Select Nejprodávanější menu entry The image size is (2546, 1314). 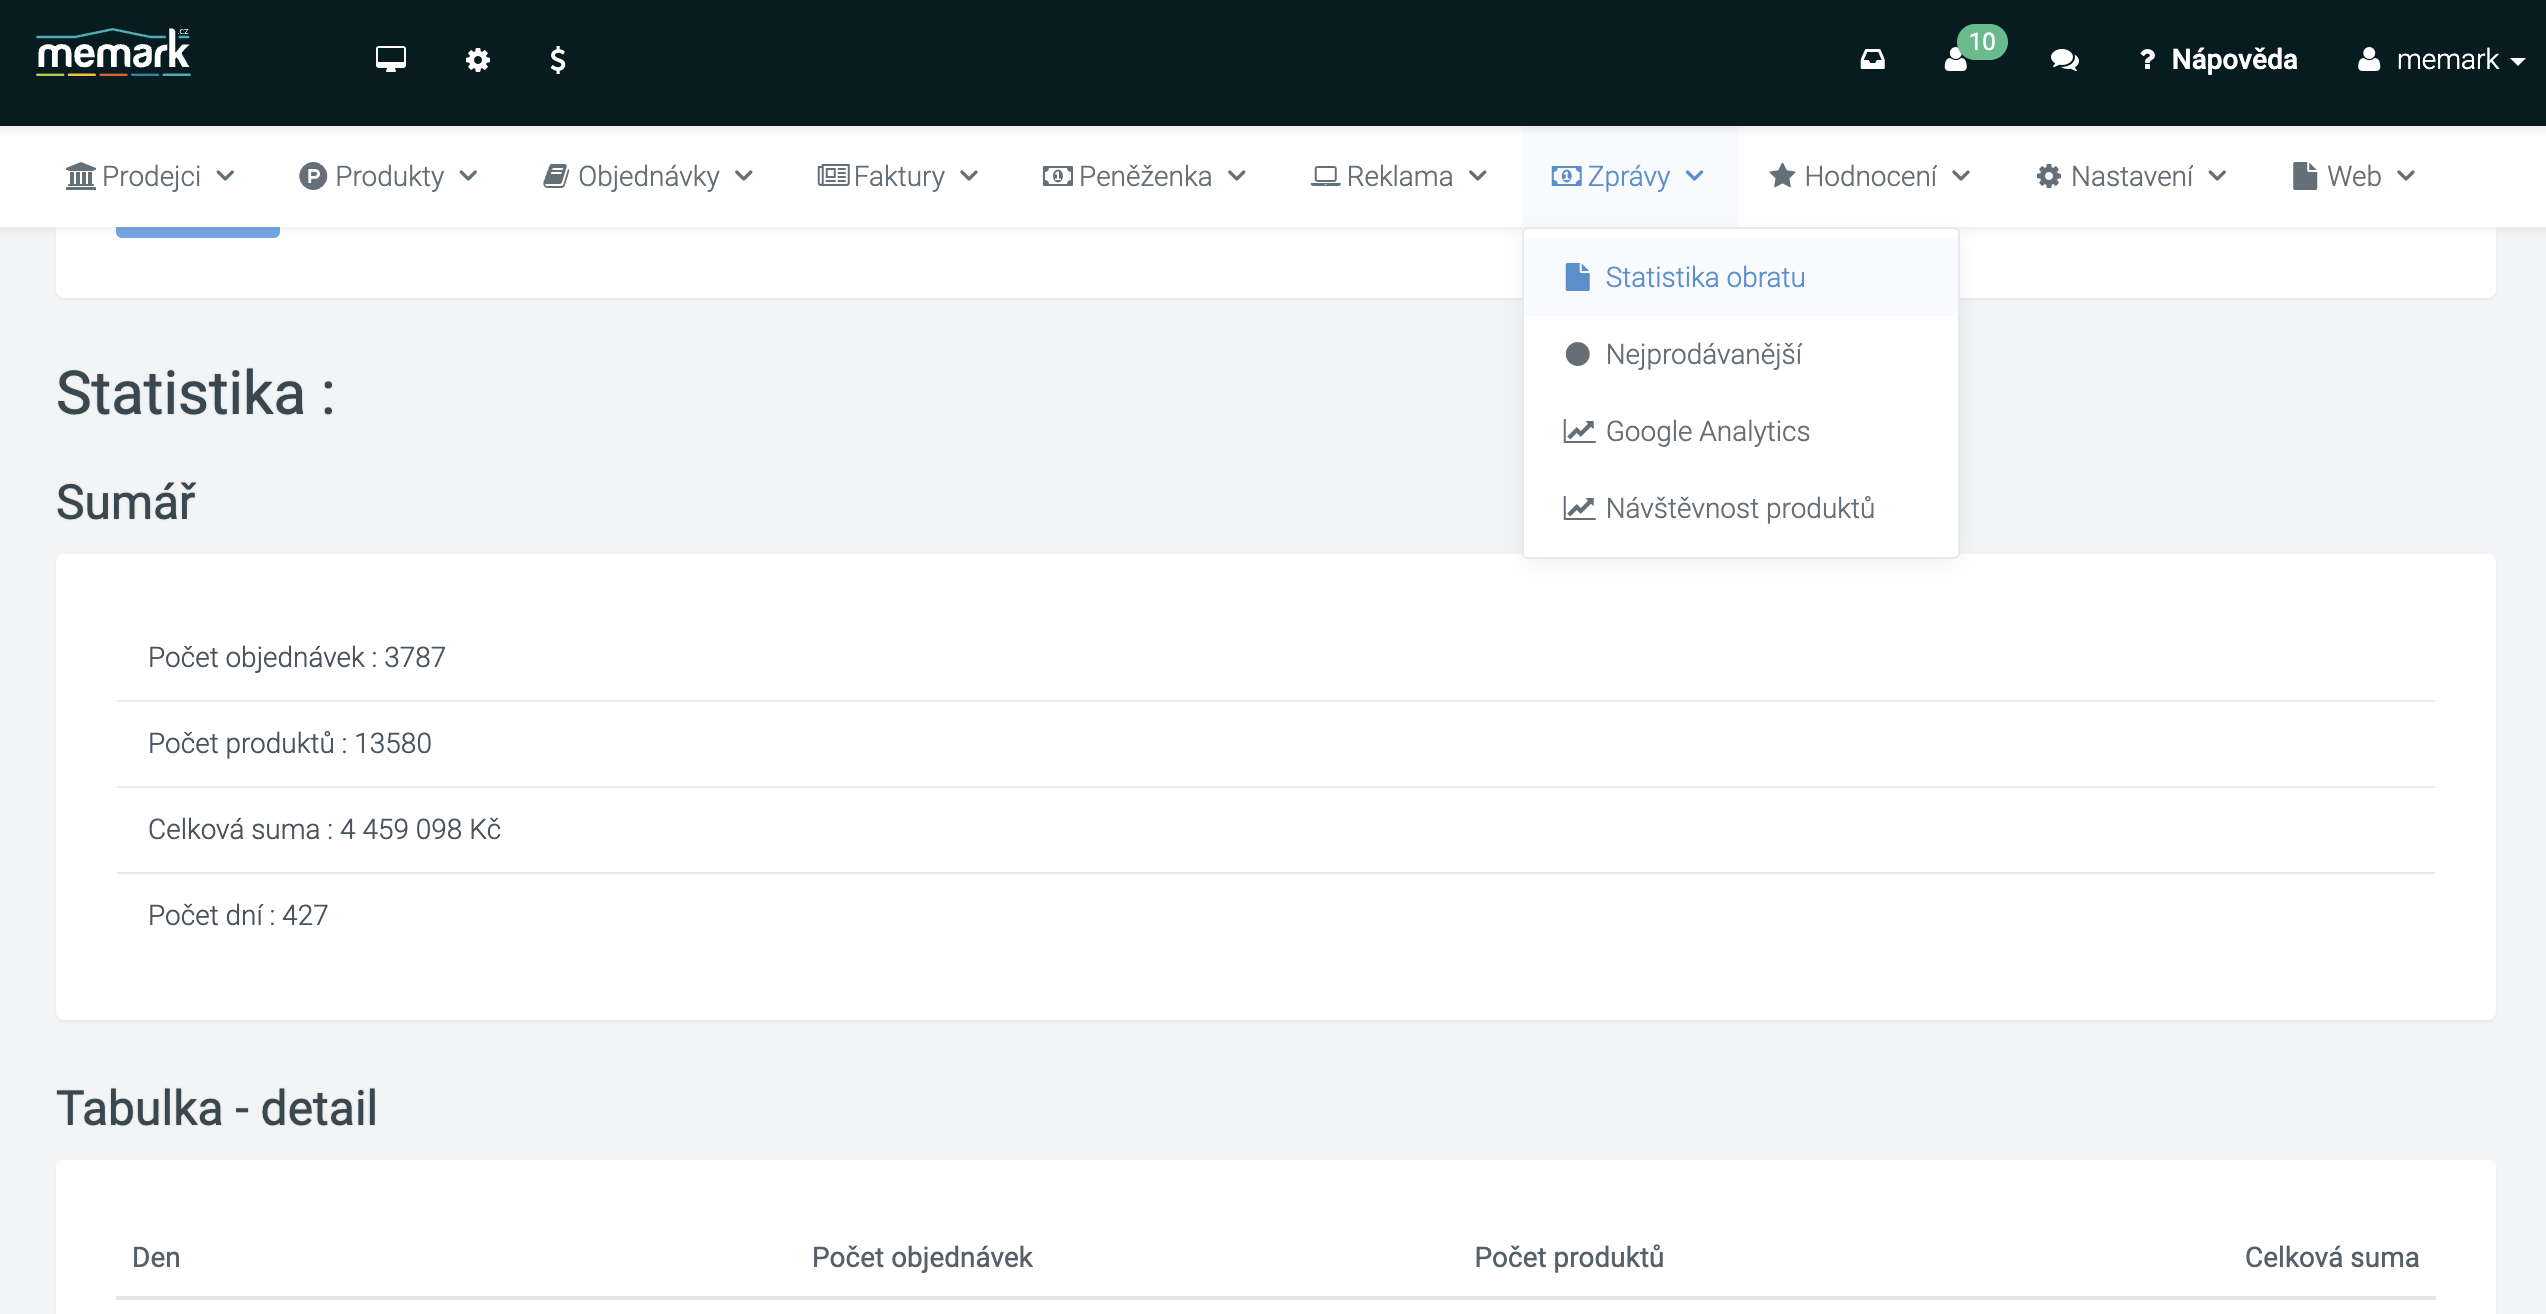tap(1740, 354)
